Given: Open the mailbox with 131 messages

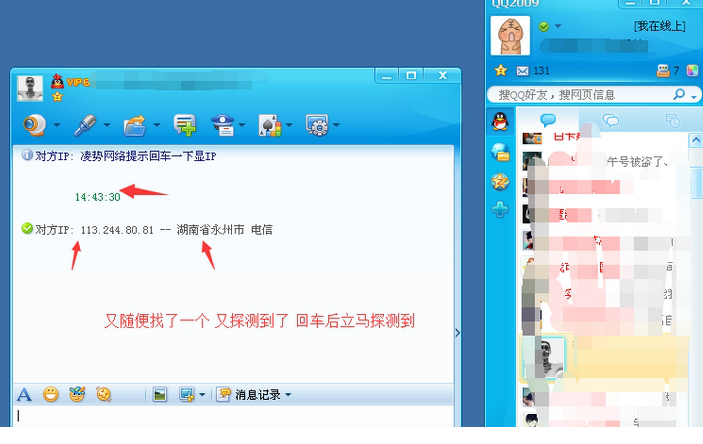Looking at the screenshot, I should pyautogui.click(x=533, y=71).
